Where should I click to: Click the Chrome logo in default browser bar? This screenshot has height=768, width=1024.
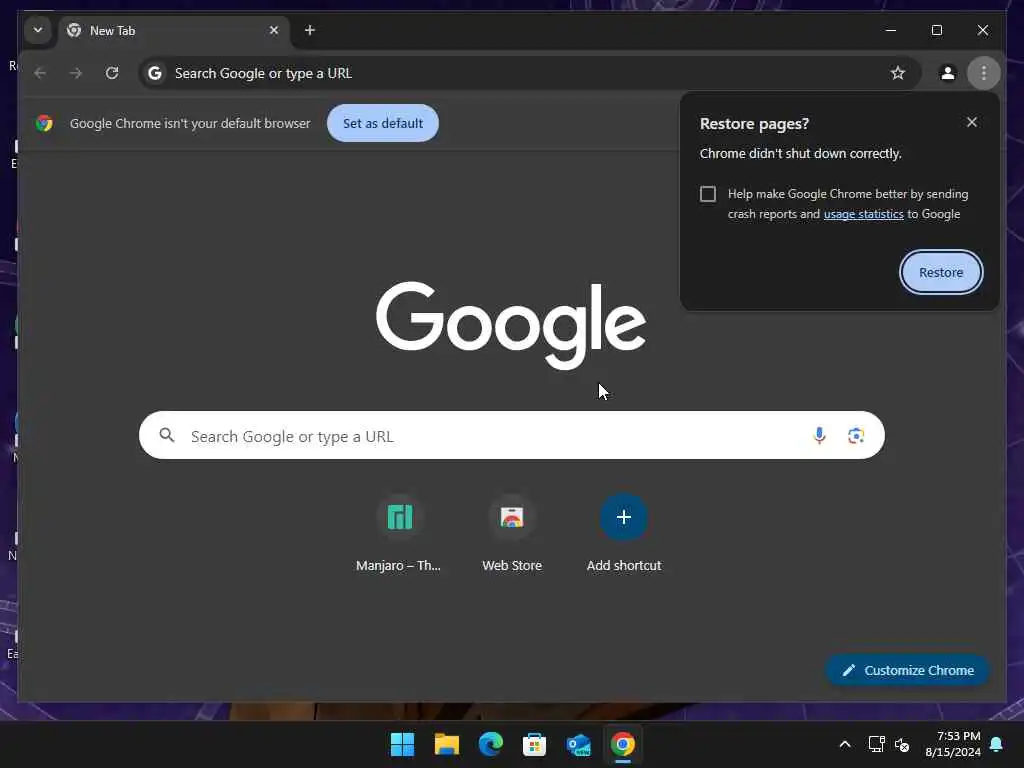(44, 123)
